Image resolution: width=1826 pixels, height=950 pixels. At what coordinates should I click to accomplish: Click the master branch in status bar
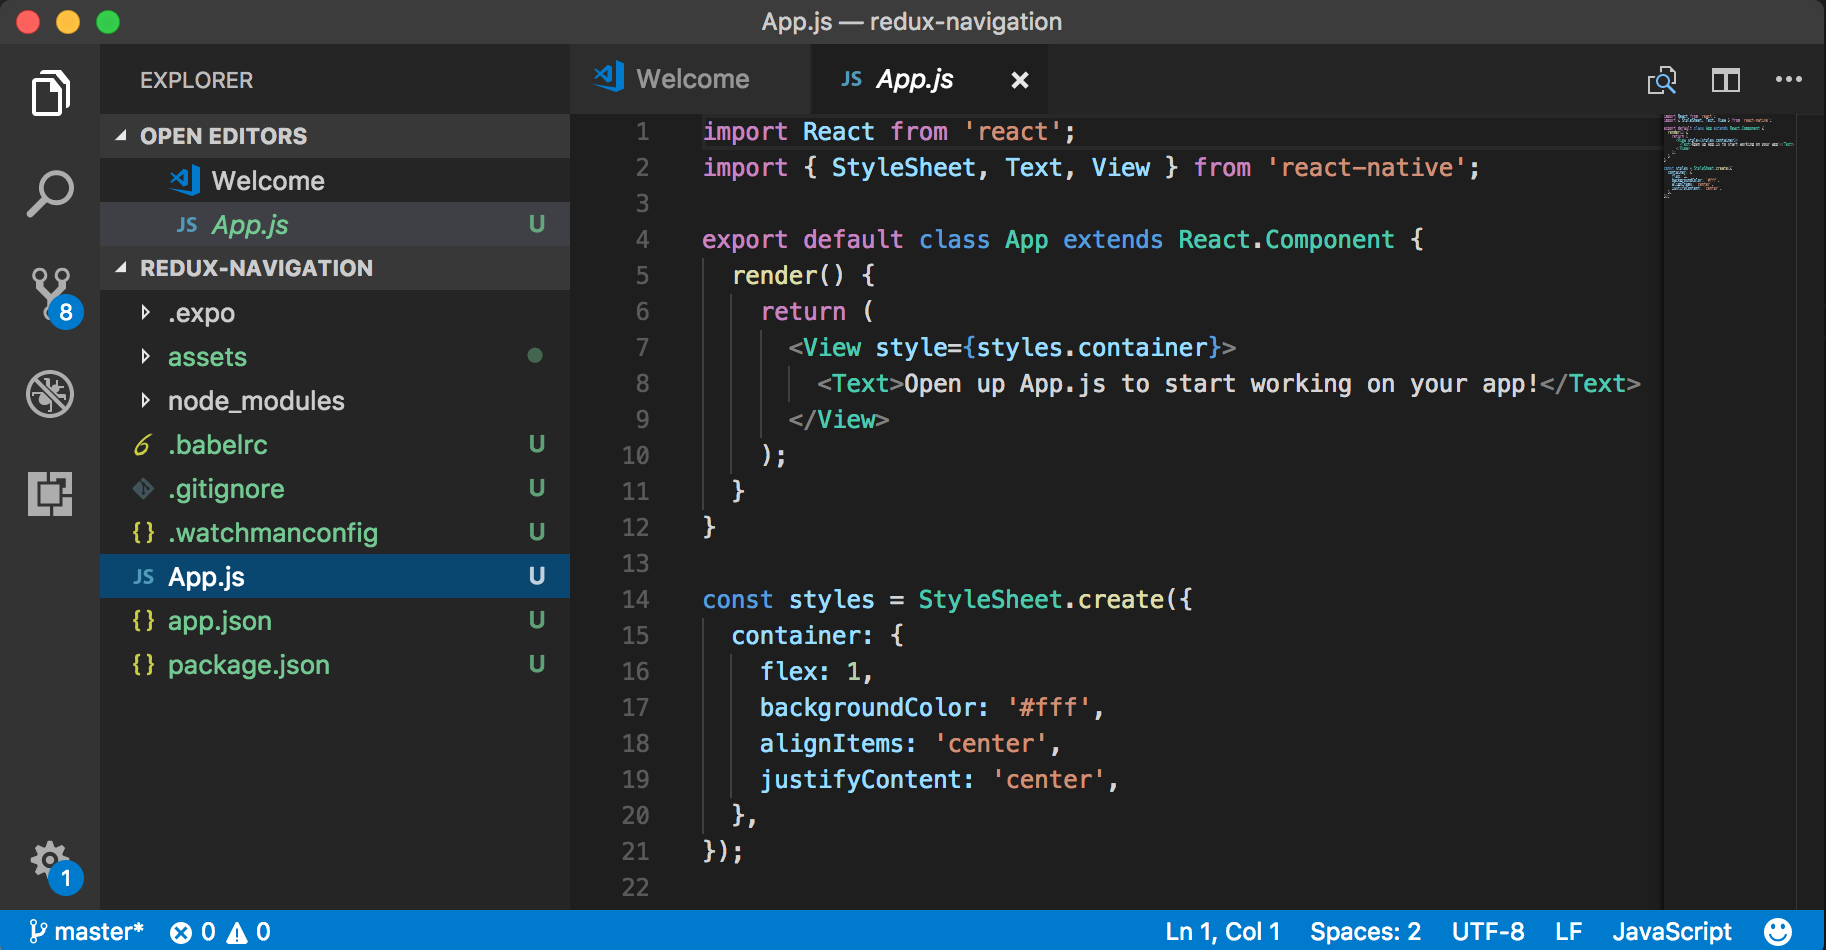[x=87, y=932]
